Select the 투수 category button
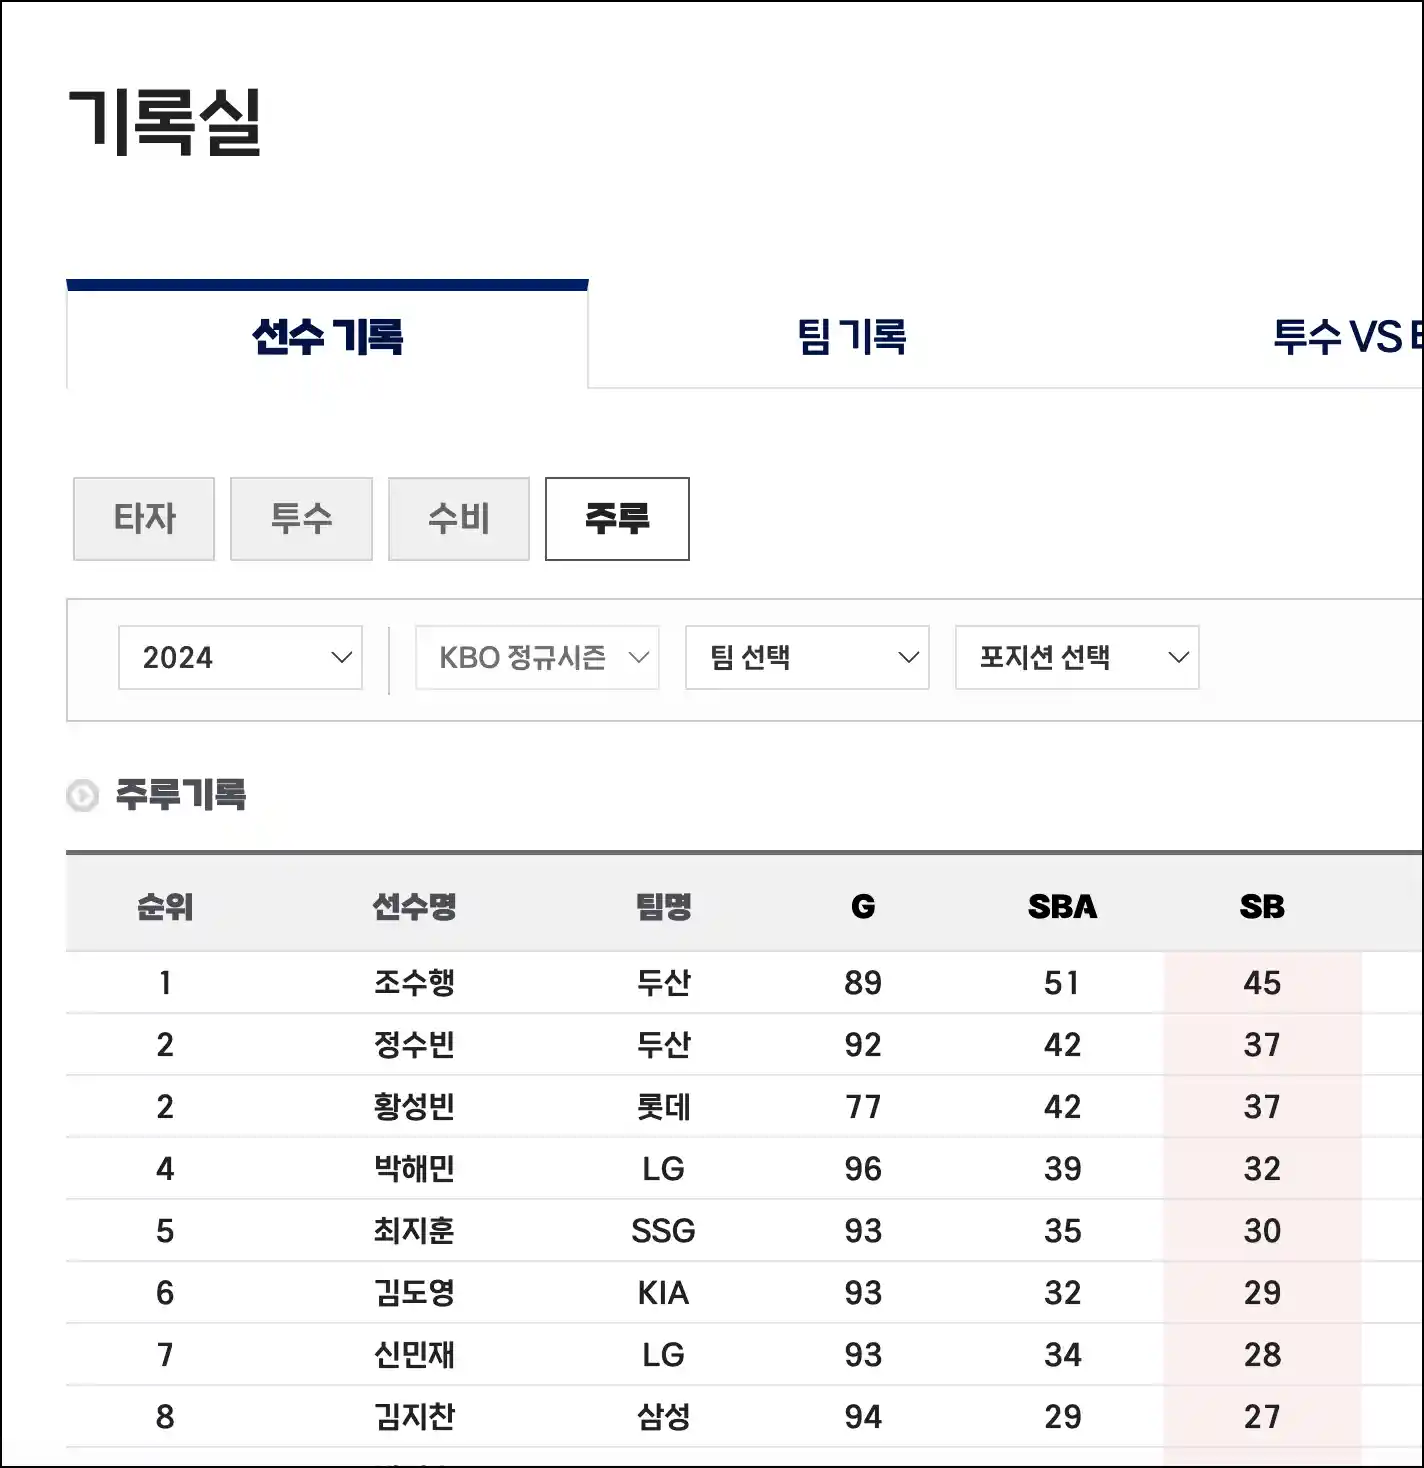Screen dimensions: 1424x1468 click(x=301, y=519)
